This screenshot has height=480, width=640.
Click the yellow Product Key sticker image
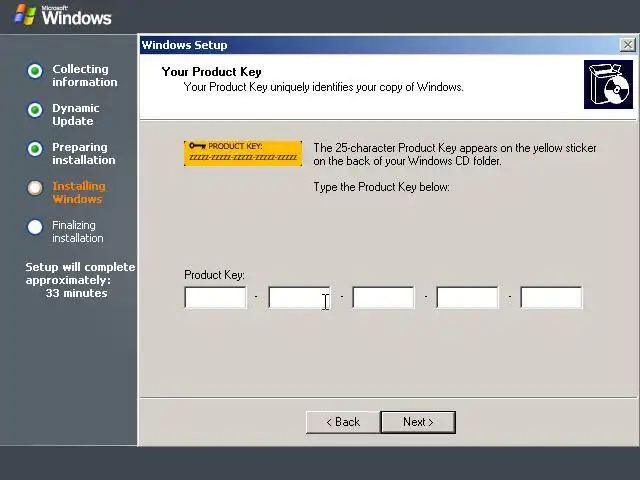click(243, 153)
